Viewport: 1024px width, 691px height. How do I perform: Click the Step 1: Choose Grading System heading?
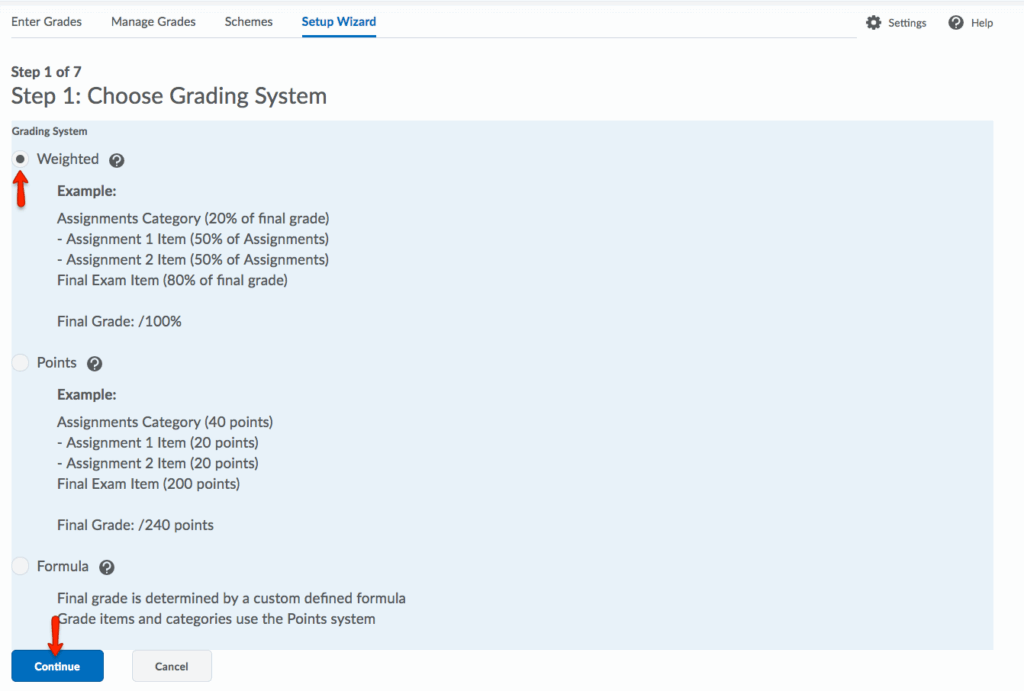click(169, 97)
